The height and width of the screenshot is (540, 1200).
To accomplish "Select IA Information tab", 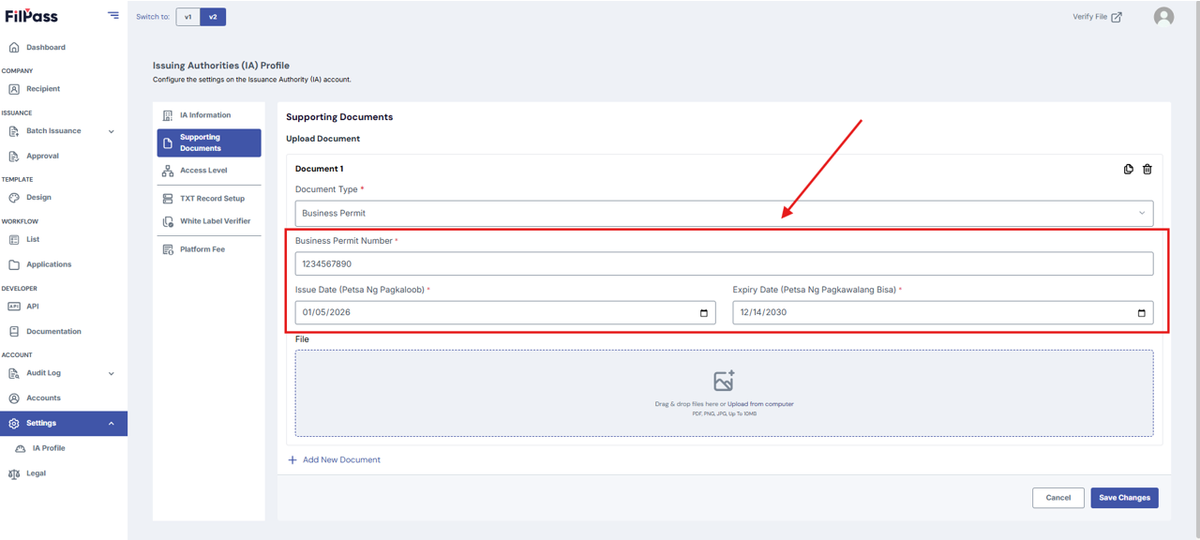I will click(x=209, y=115).
